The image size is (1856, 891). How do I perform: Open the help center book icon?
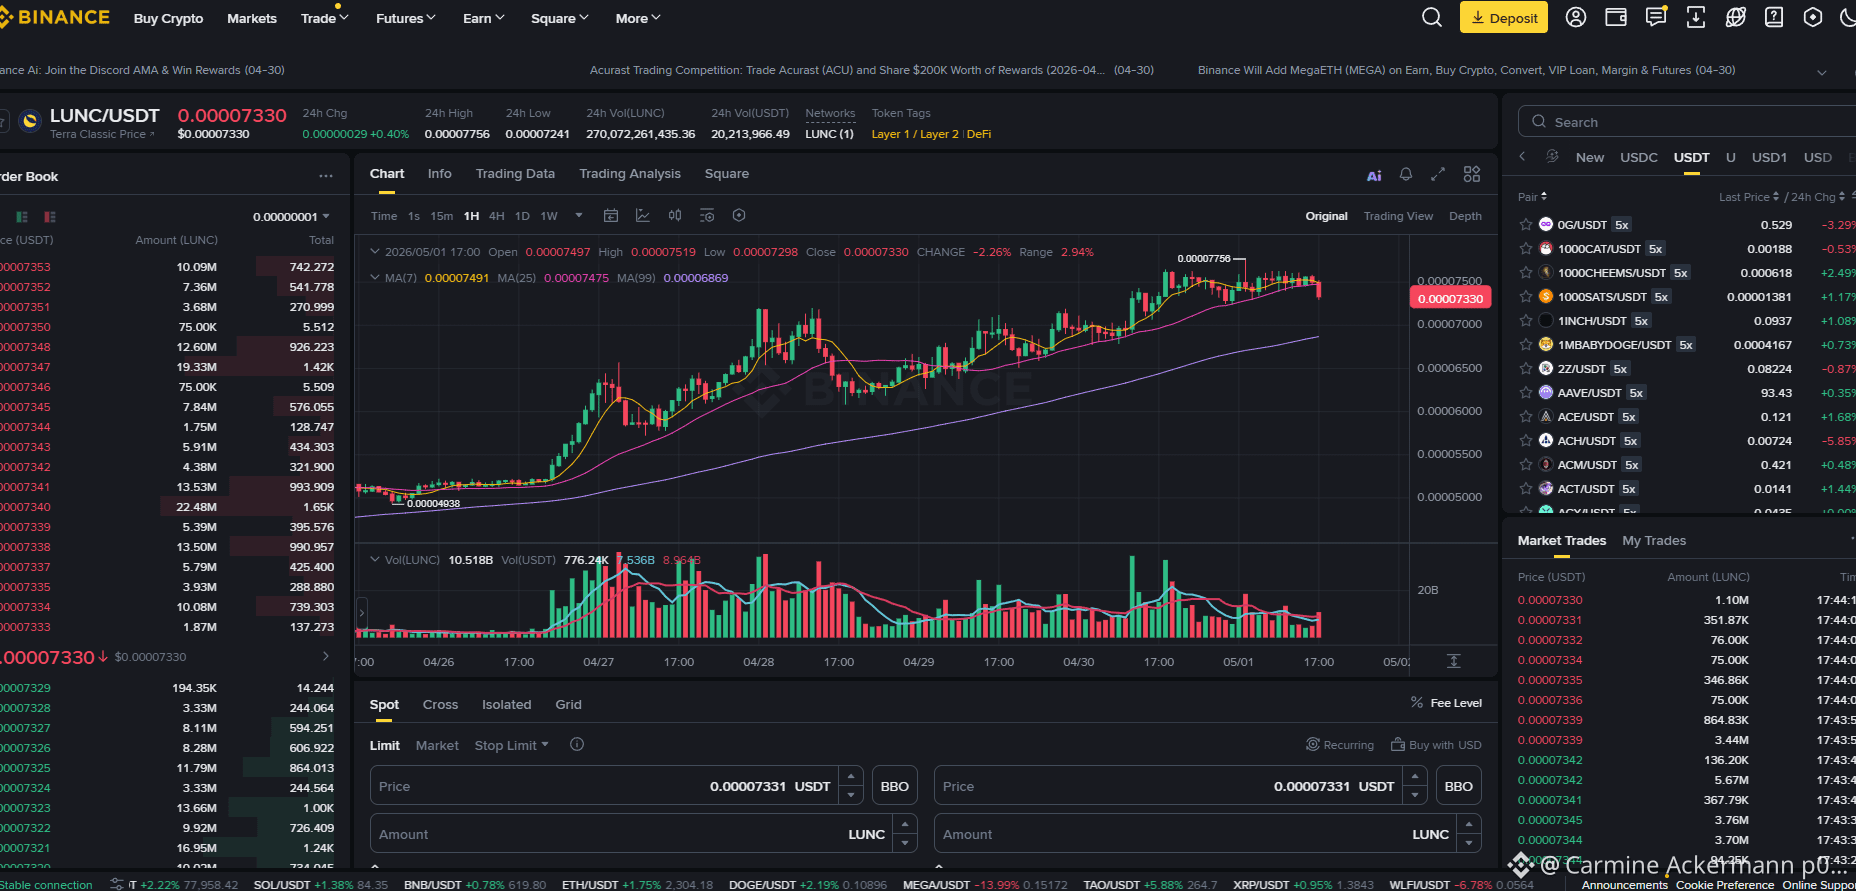pyautogui.click(x=1774, y=17)
